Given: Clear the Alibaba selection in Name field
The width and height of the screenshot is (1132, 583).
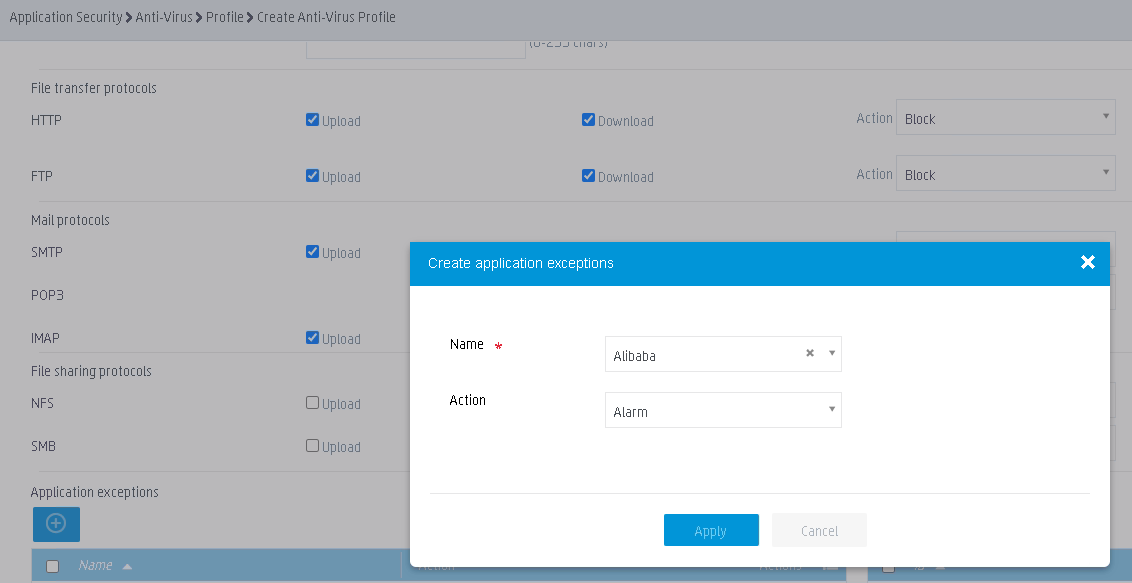Looking at the screenshot, I should (x=810, y=354).
